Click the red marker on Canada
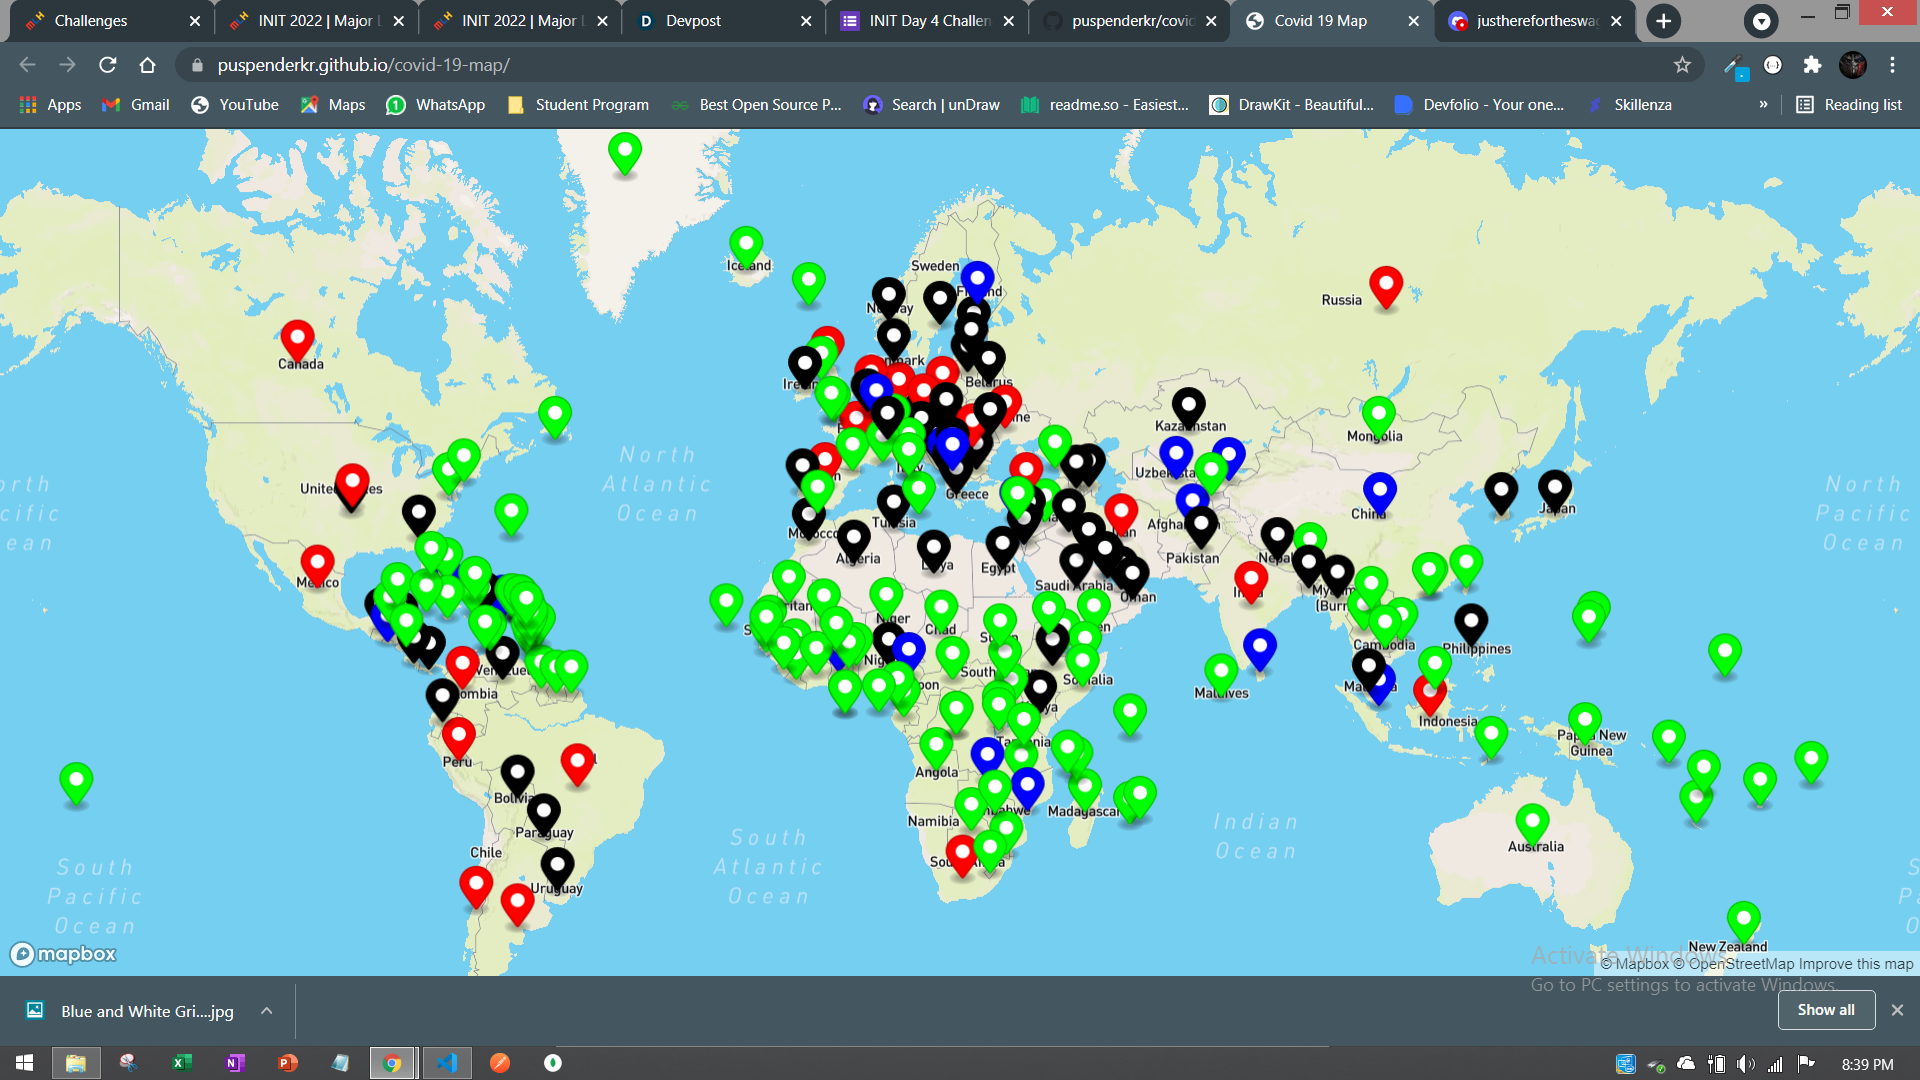Screen dimensions: 1920x1080 click(297, 340)
